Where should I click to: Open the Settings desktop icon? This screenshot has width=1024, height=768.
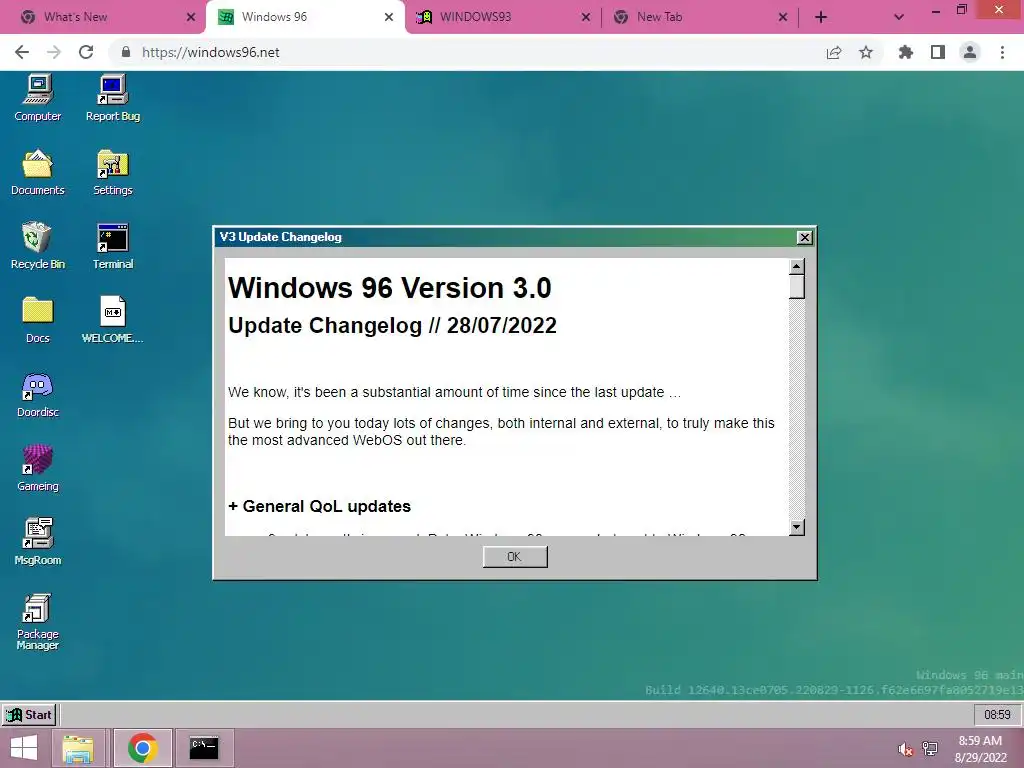pos(112,172)
